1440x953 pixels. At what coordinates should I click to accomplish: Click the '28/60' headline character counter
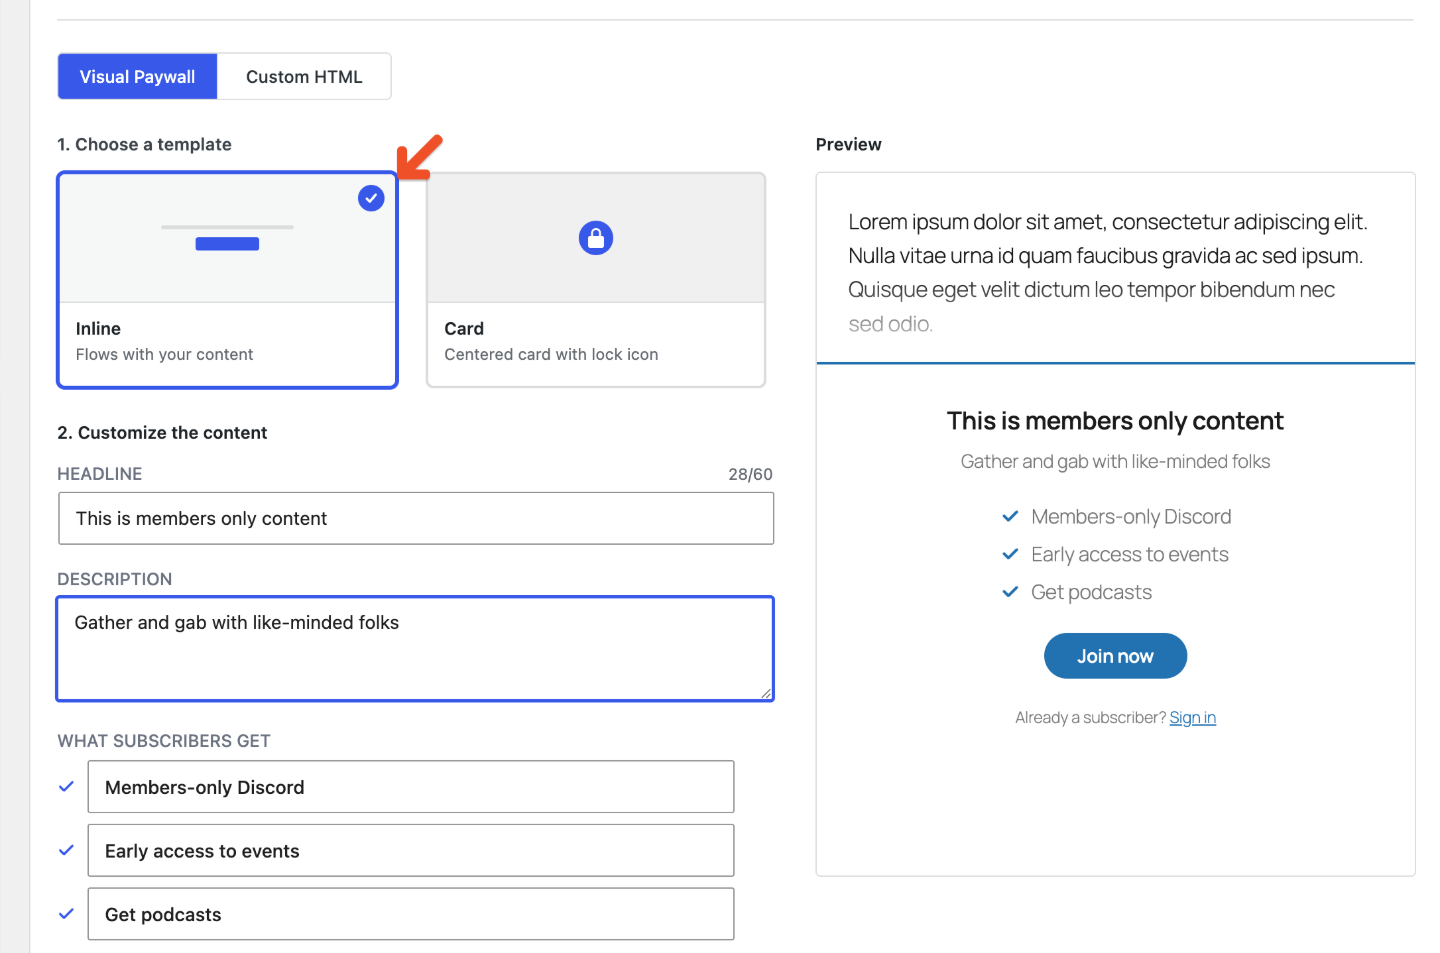coord(750,475)
